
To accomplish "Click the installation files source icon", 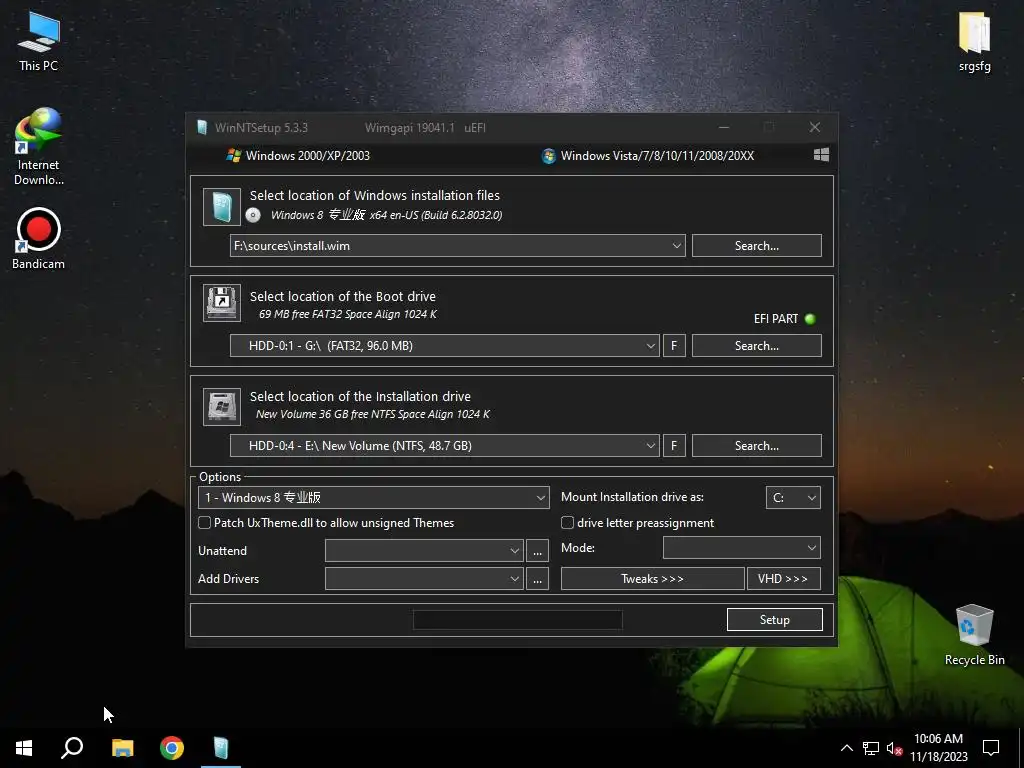I will (221, 207).
